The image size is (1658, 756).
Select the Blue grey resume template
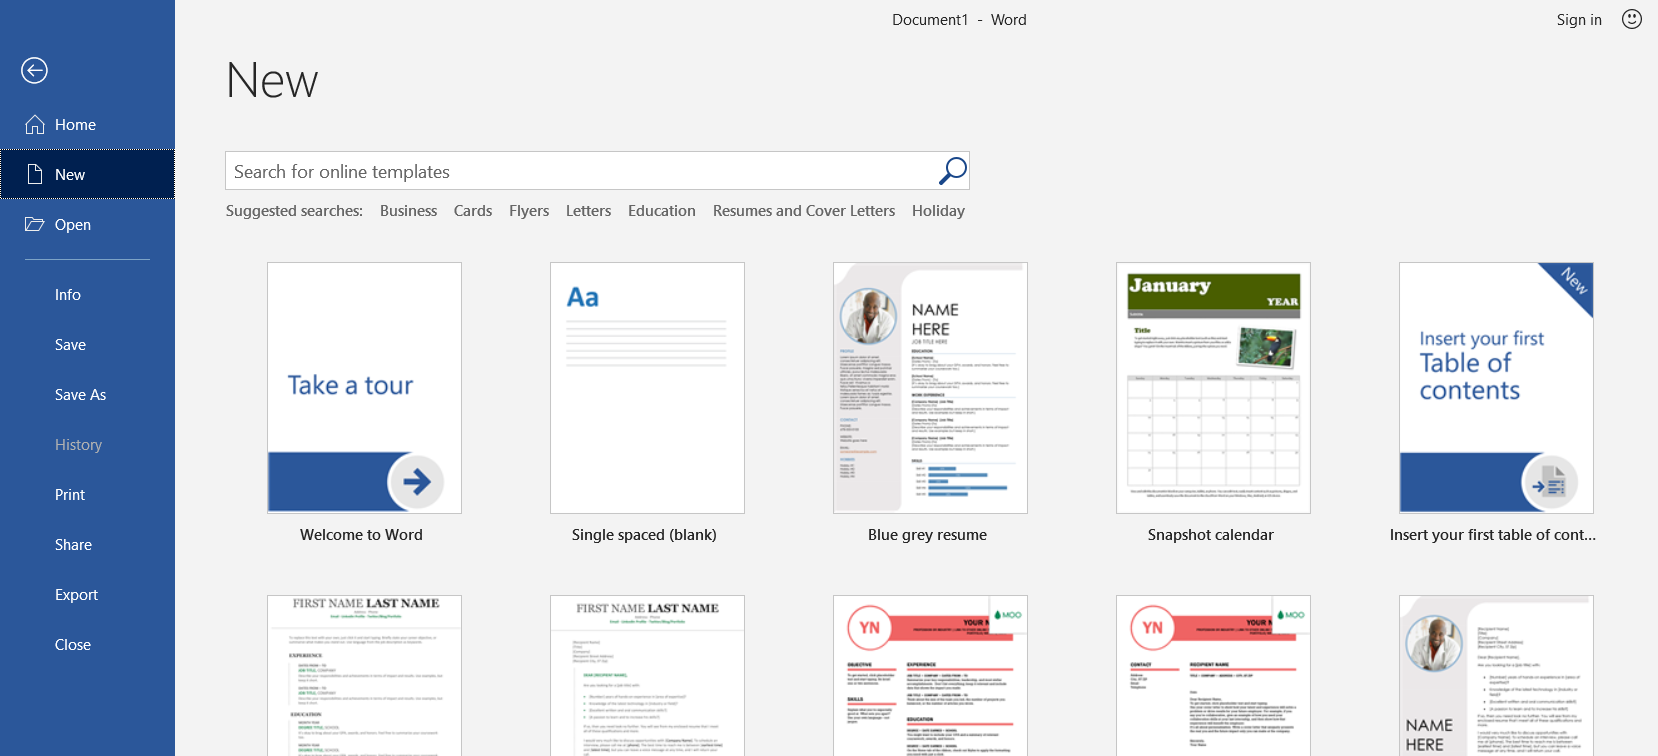pos(930,388)
